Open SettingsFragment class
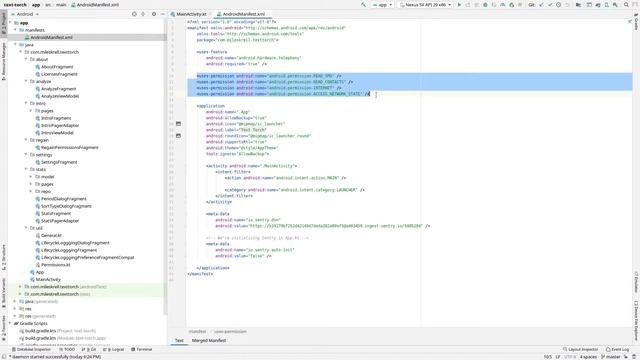640x360 pixels. click(59, 162)
